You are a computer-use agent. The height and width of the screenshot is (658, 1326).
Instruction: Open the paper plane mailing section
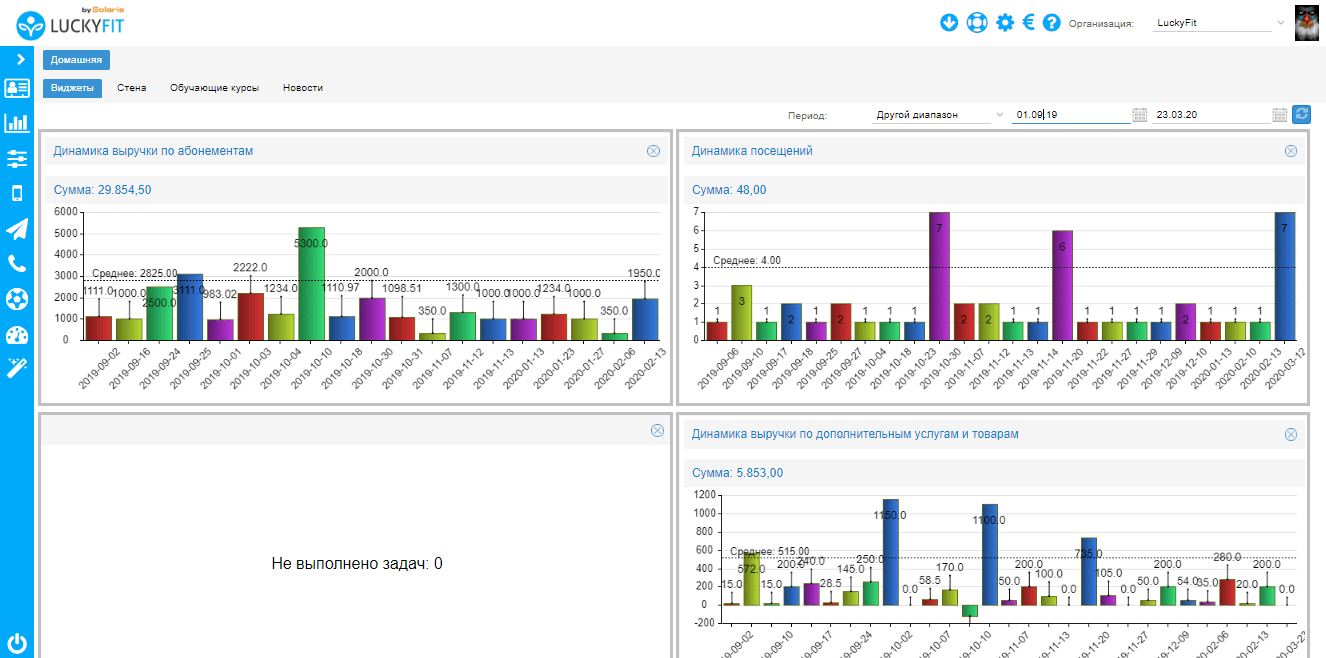click(17, 229)
